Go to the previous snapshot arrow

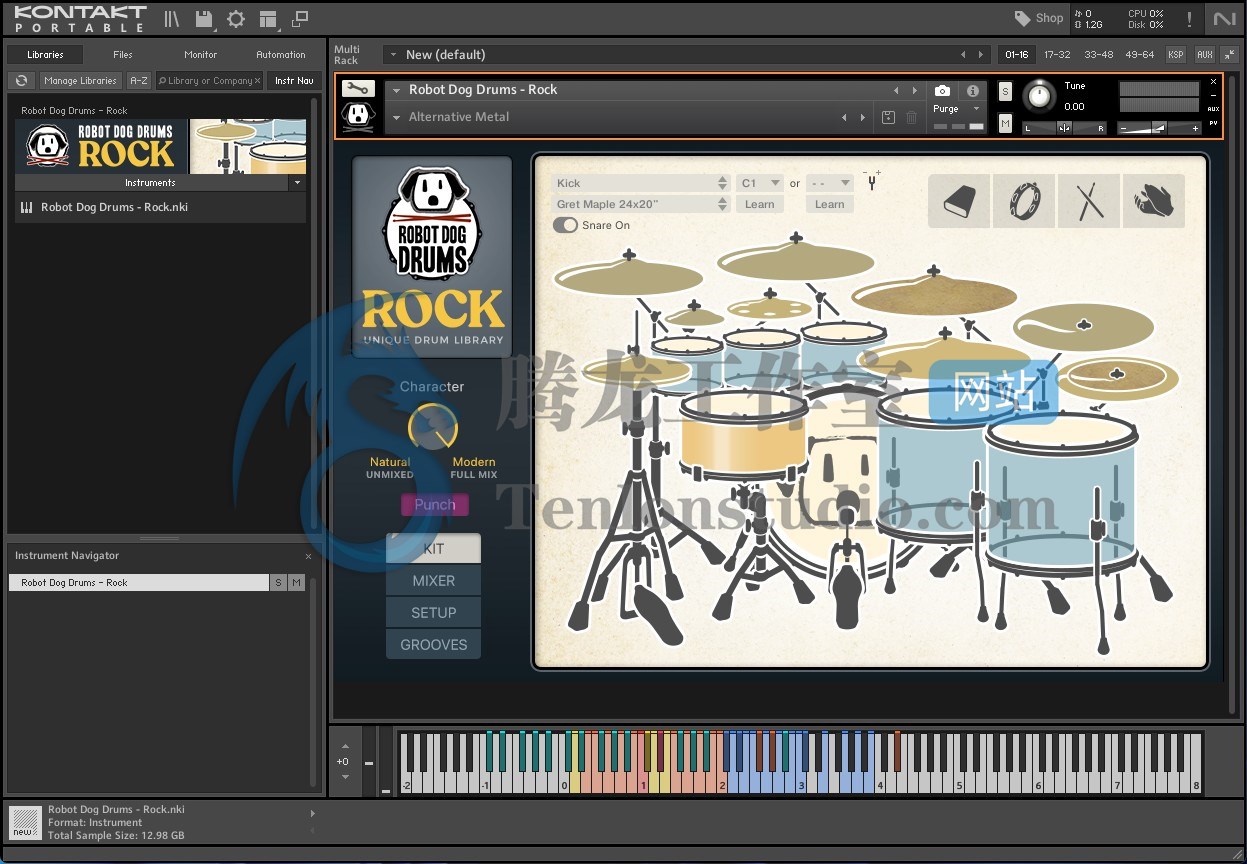click(845, 117)
